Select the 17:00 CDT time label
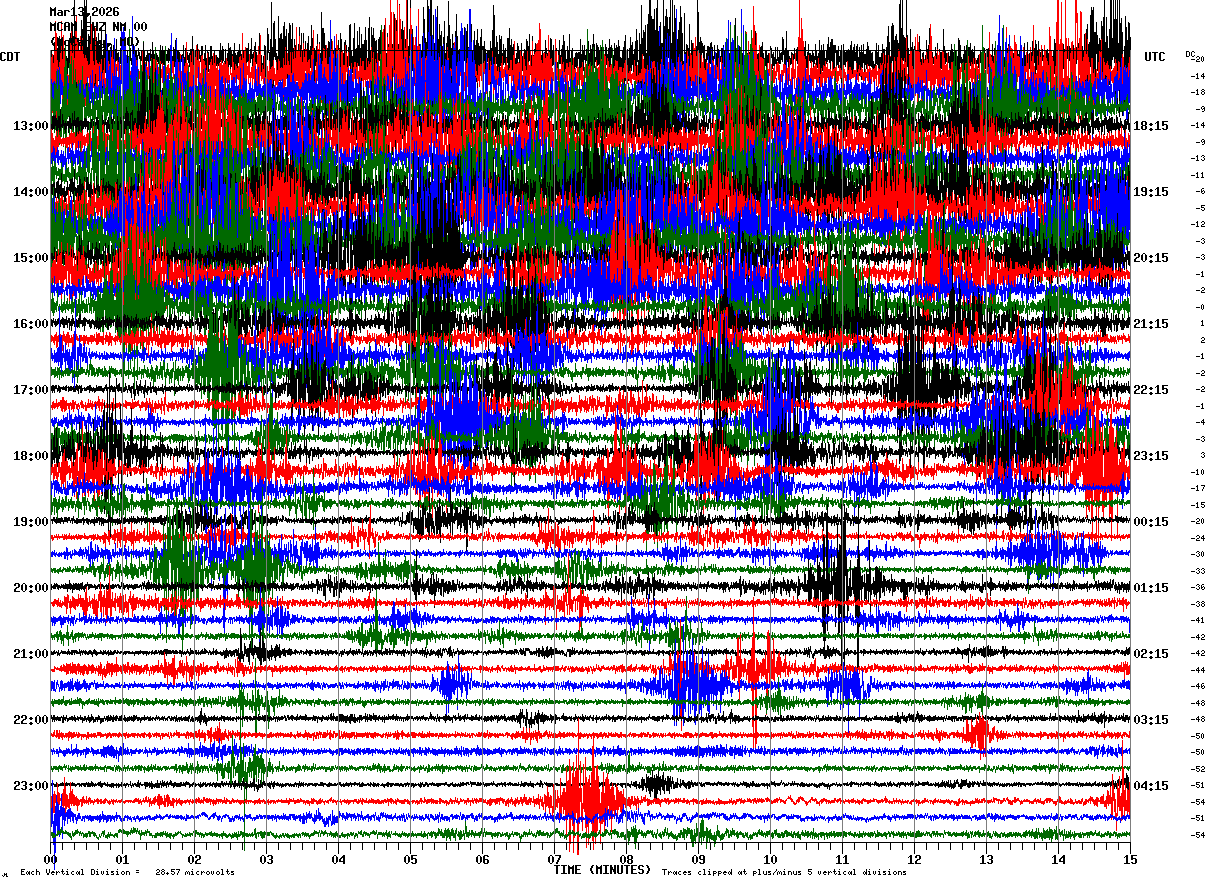The height and width of the screenshot is (886, 1210). pos(31,390)
